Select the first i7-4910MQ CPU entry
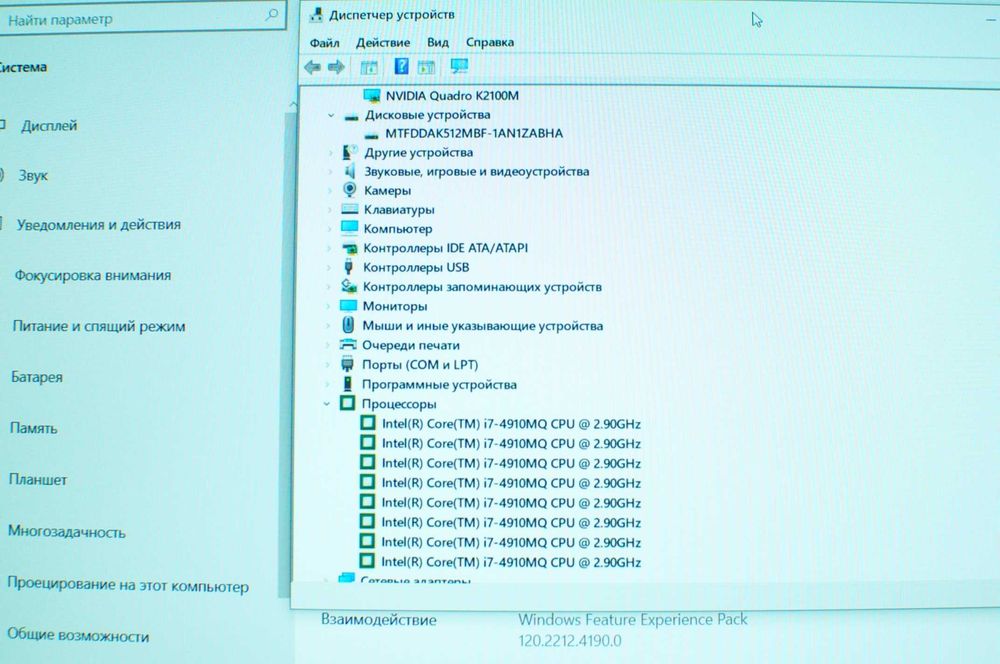1000x664 pixels. [x=511, y=424]
